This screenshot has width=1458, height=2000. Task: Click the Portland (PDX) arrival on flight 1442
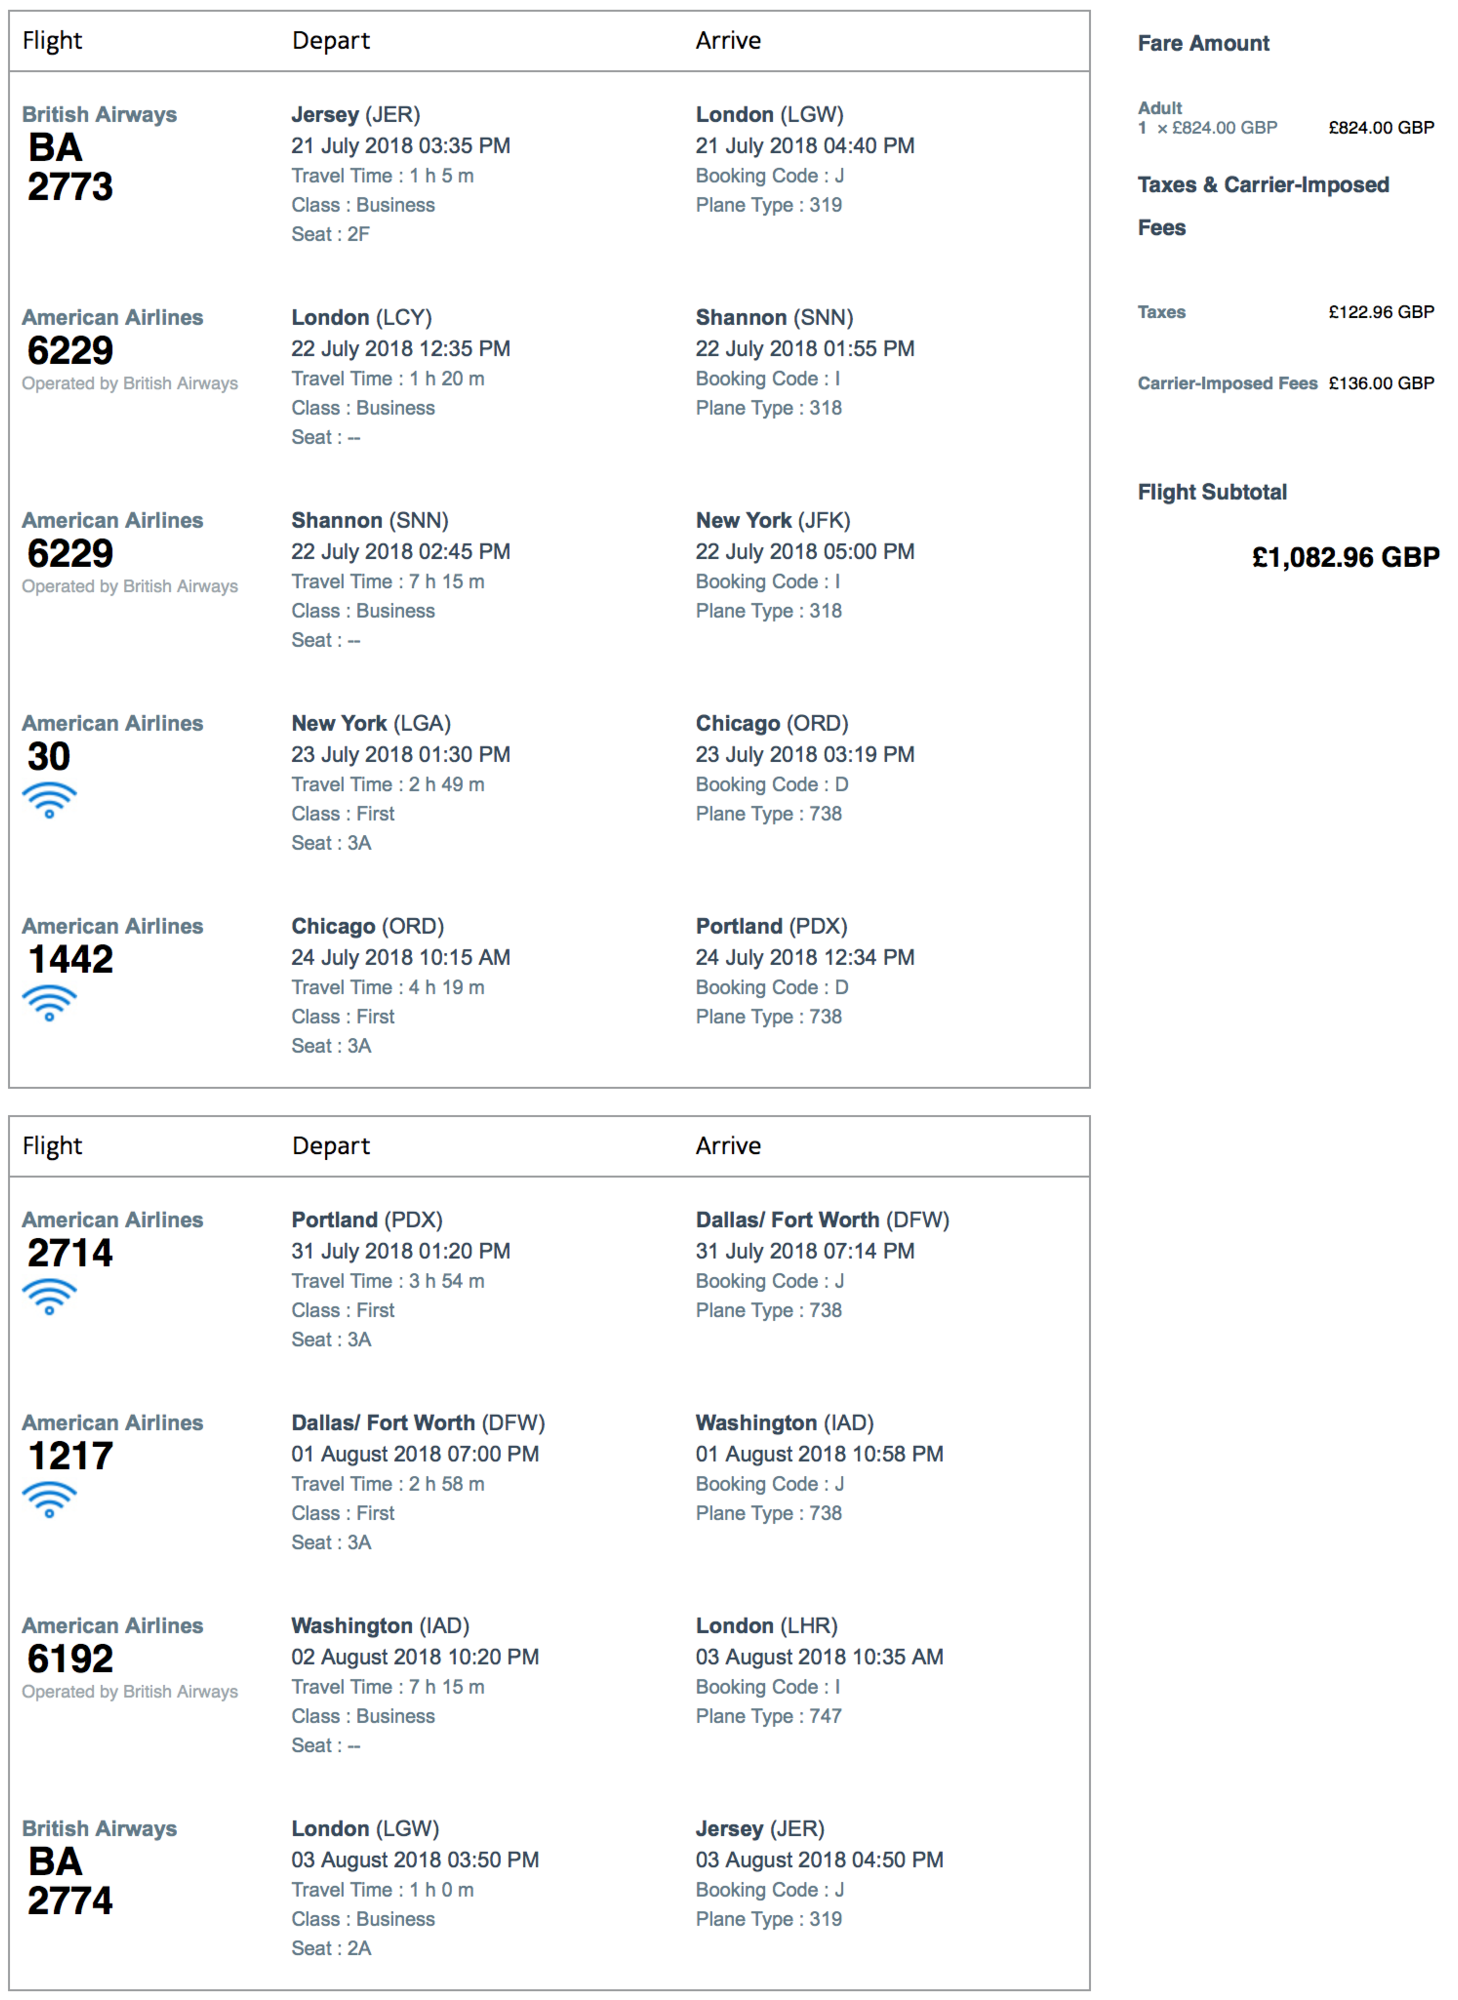[771, 926]
